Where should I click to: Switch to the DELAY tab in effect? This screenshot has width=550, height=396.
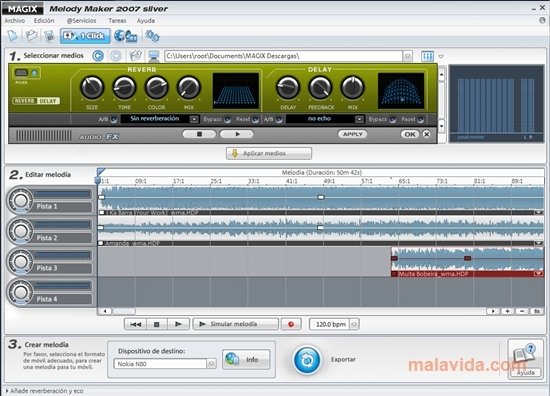(48, 101)
